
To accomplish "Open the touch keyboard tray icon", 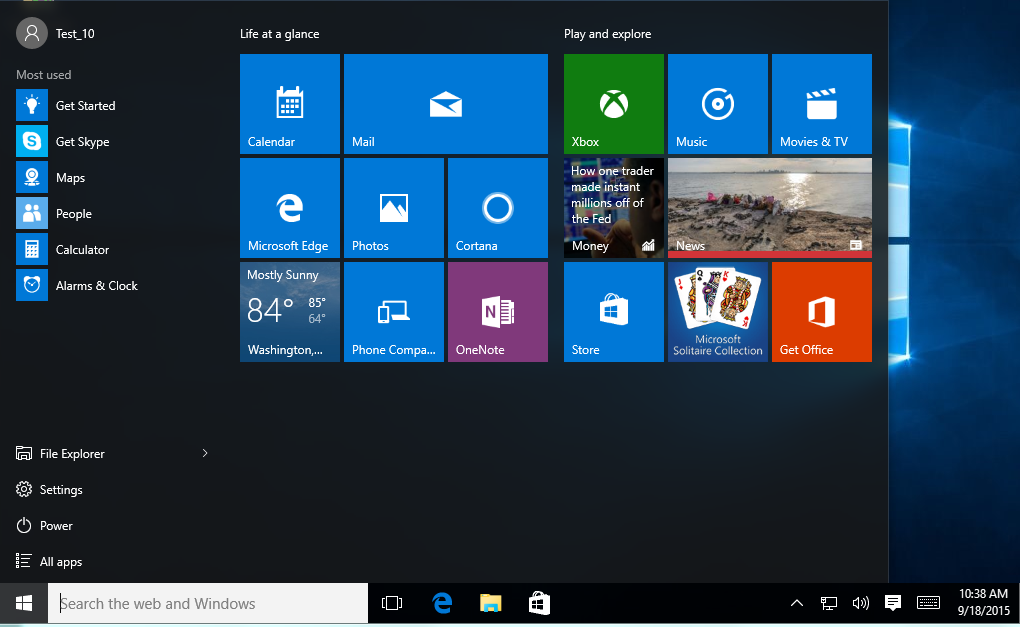I will coord(928,604).
